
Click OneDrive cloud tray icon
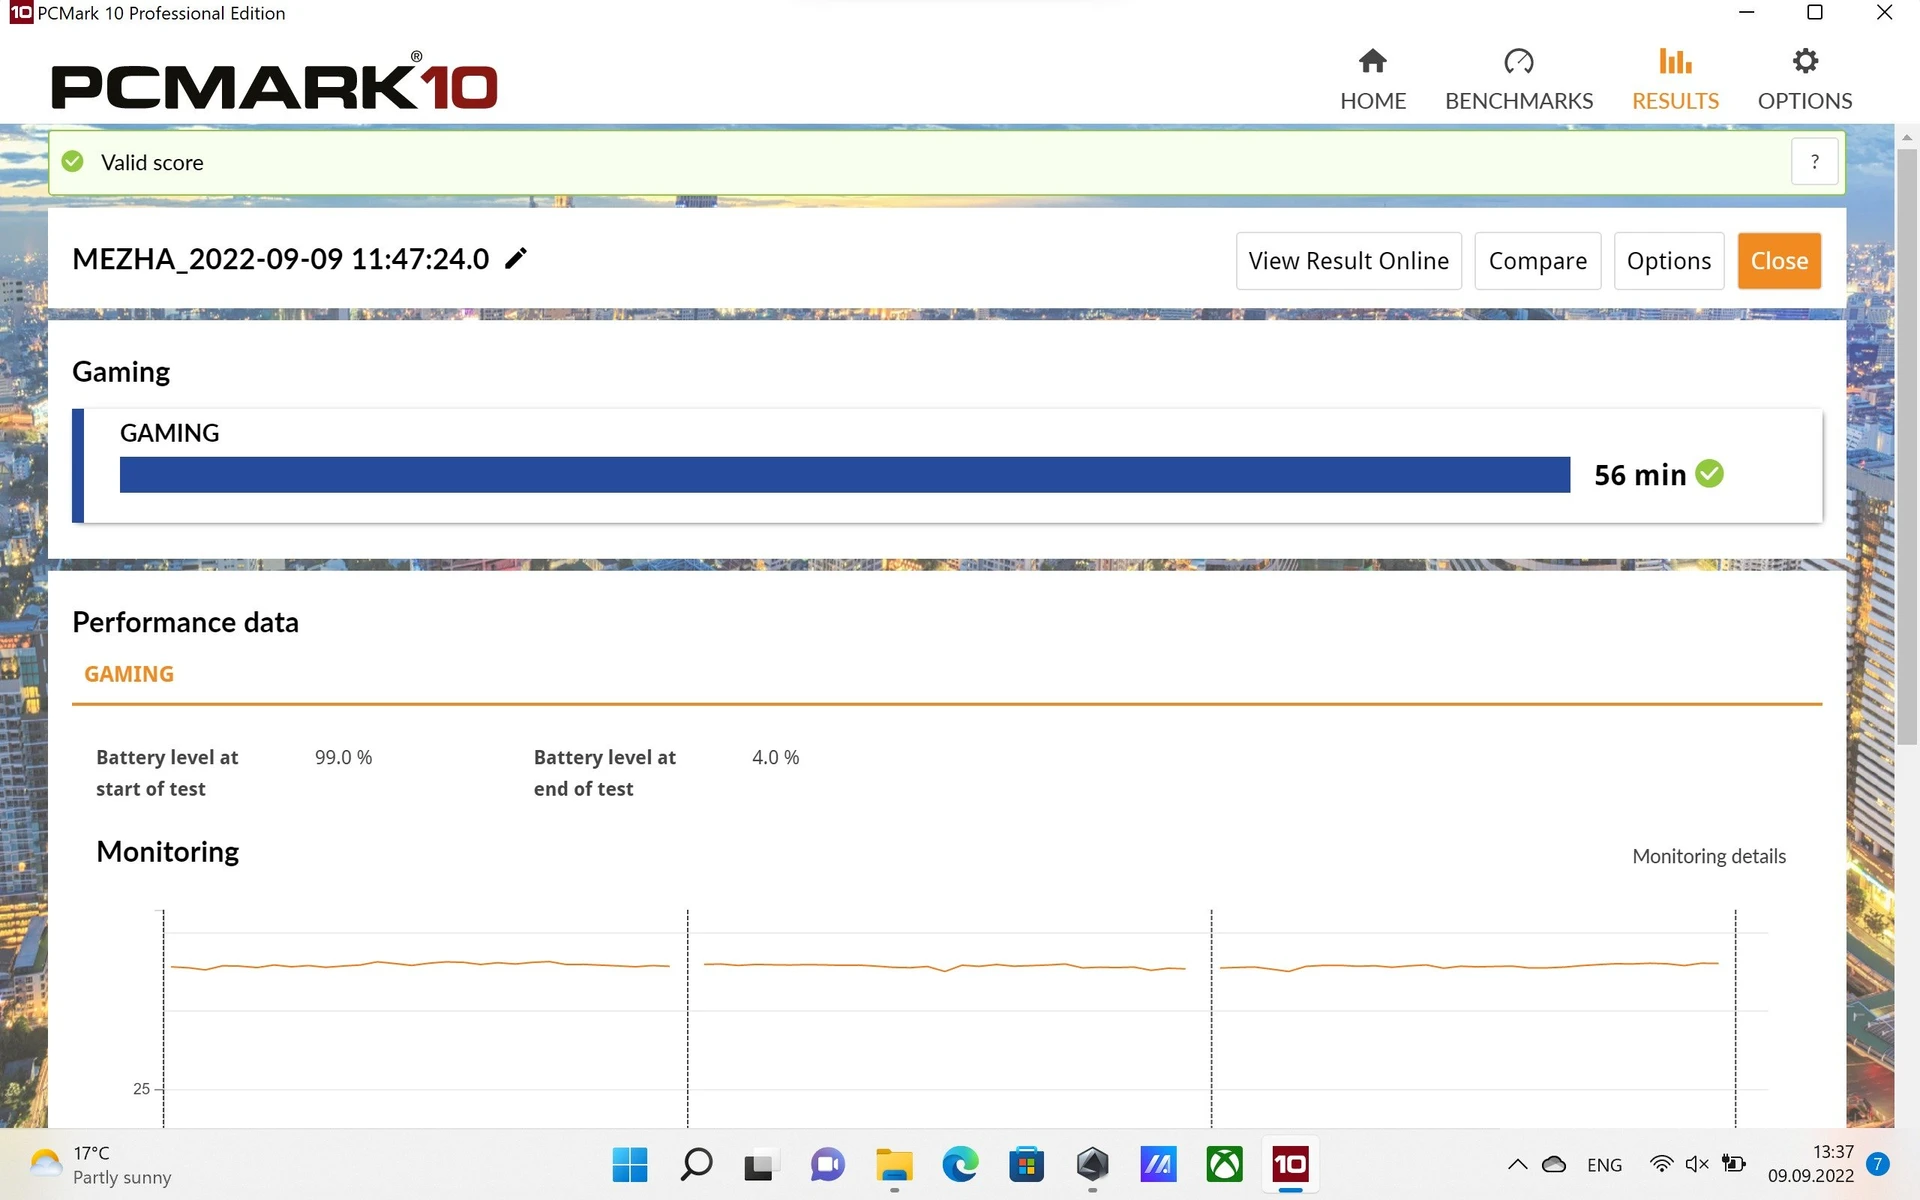tap(1554, 1164)
